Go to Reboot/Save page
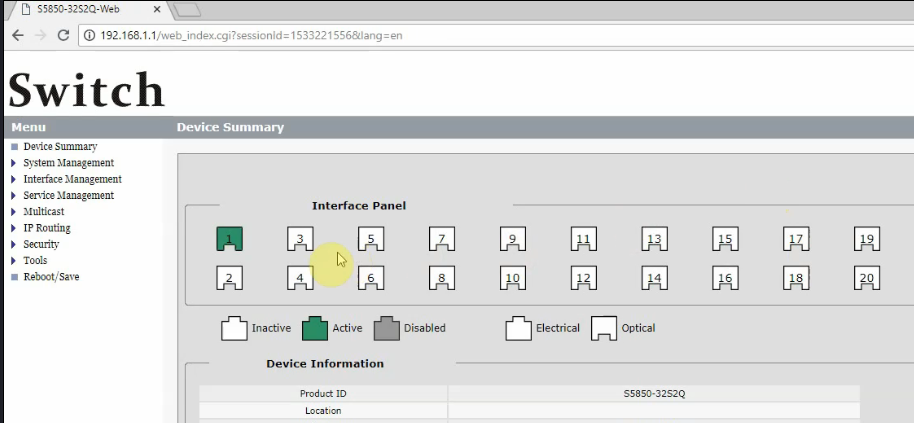The image size is (914, 423). 51,277
